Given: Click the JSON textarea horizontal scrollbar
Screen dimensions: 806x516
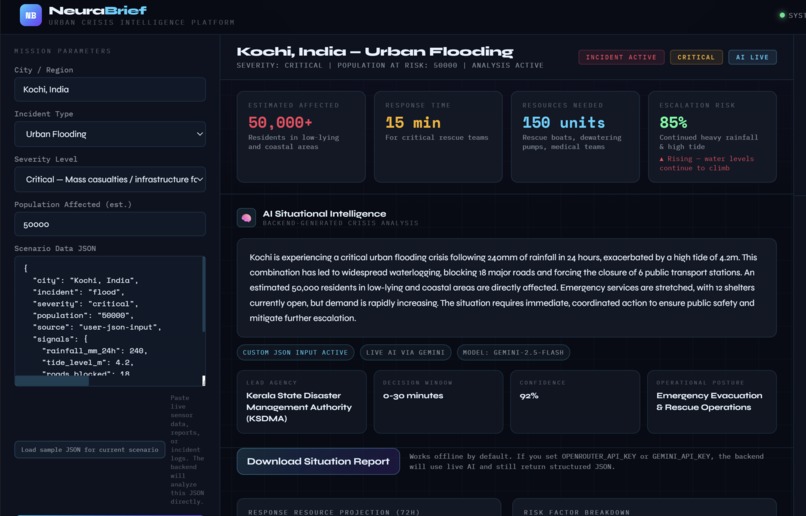Looking at the screenshot, I should coord(52,381).
